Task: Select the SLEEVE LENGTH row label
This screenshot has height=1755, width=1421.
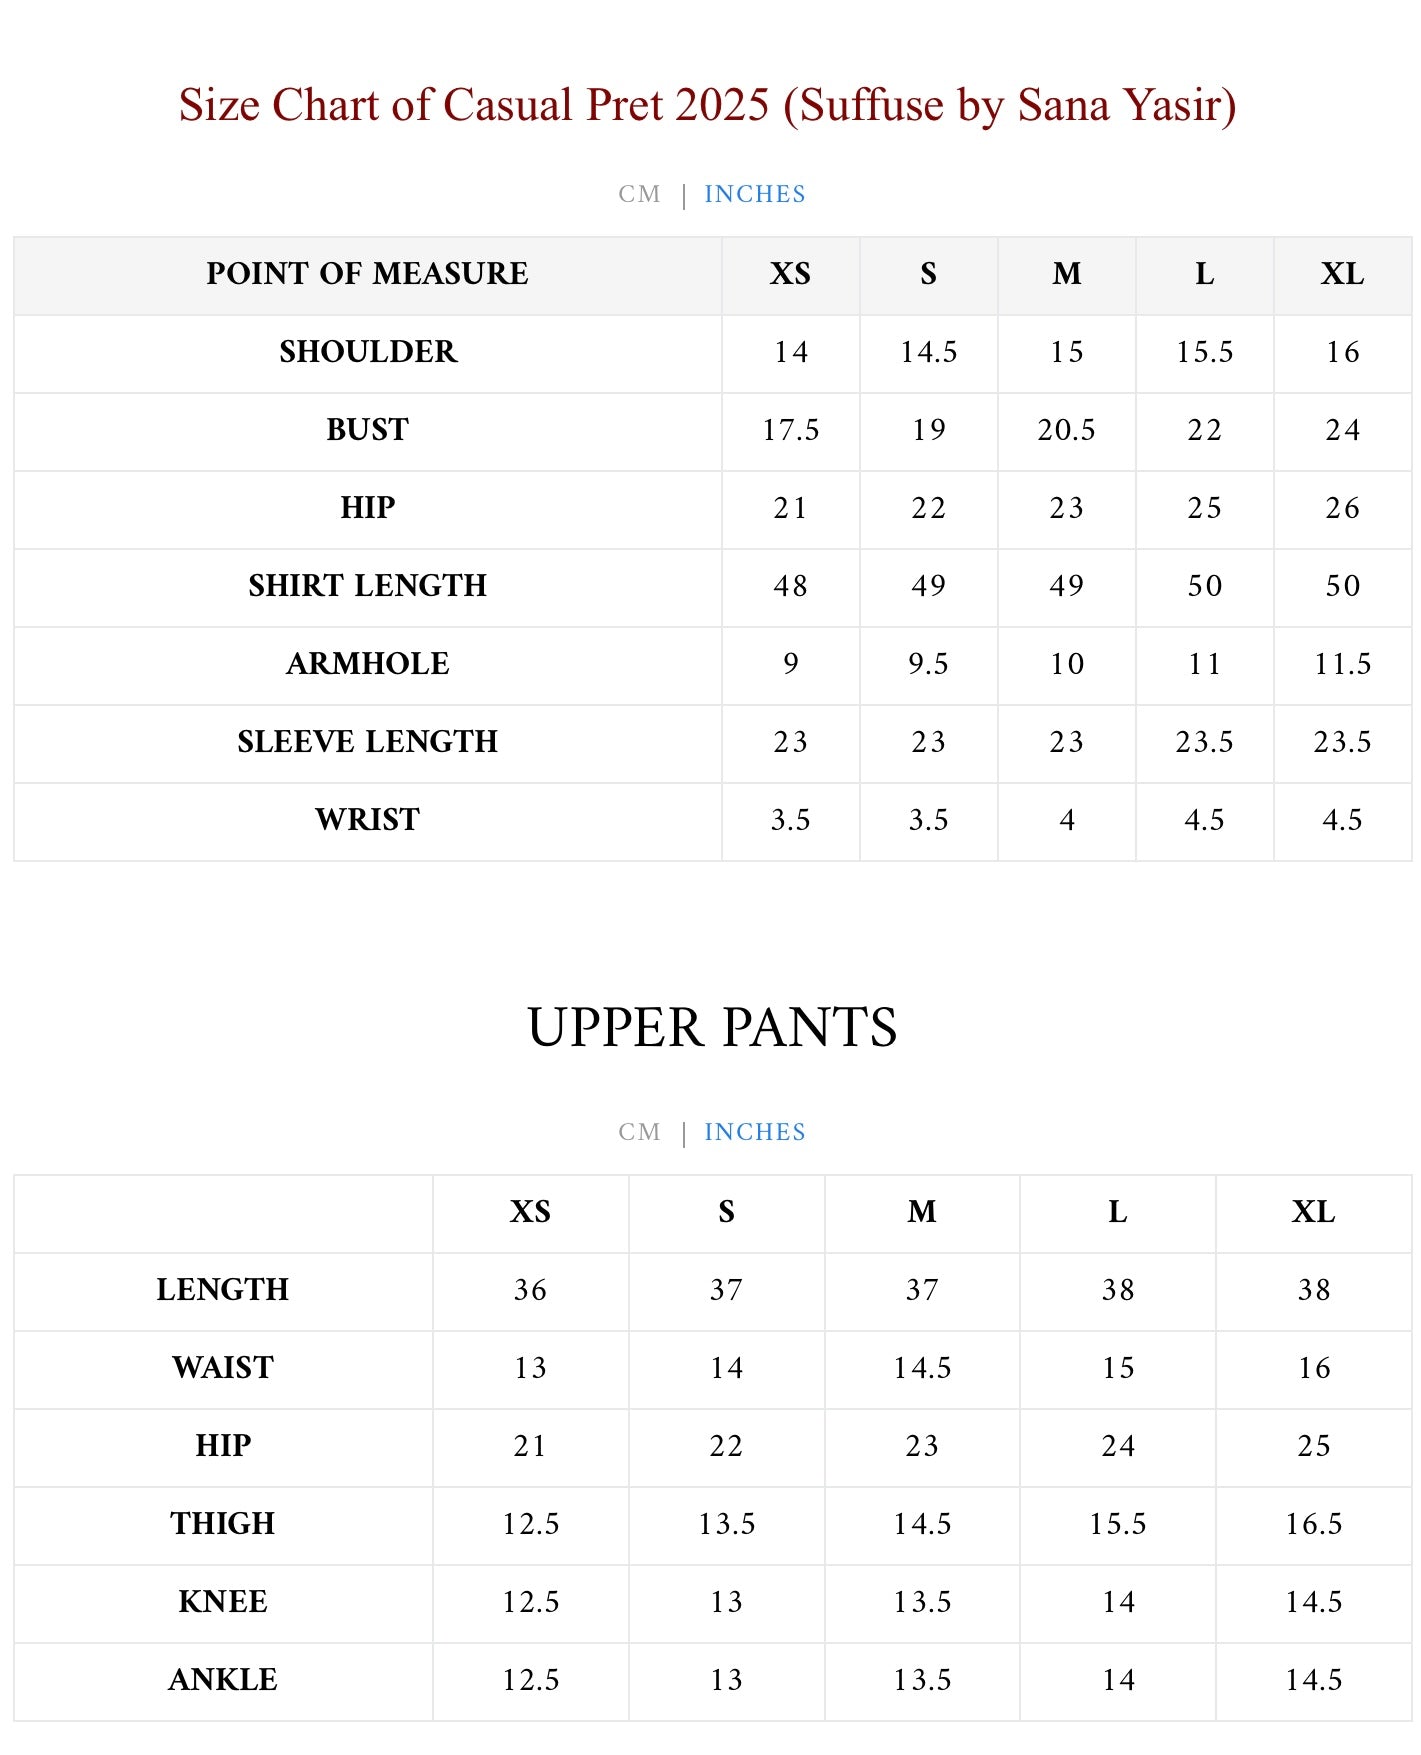Action: (367, 742)
